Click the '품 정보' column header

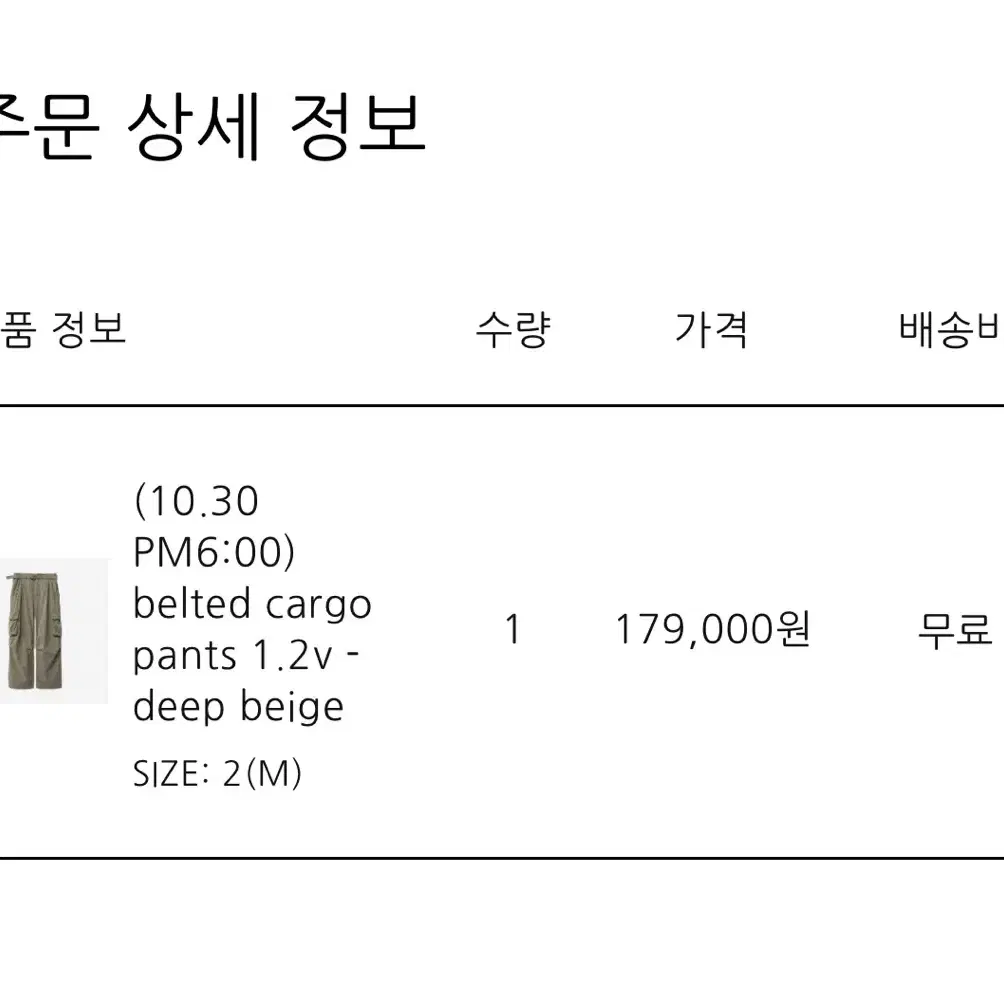click(63, 330)
